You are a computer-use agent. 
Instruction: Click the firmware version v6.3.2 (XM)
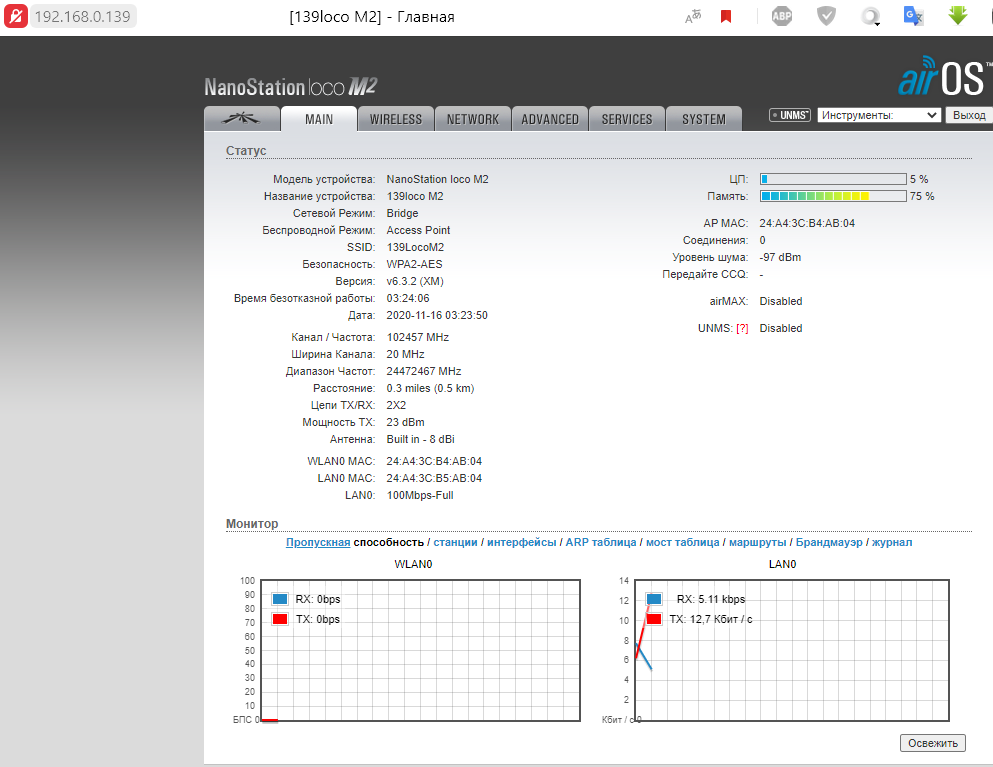[x=415, y=281]
